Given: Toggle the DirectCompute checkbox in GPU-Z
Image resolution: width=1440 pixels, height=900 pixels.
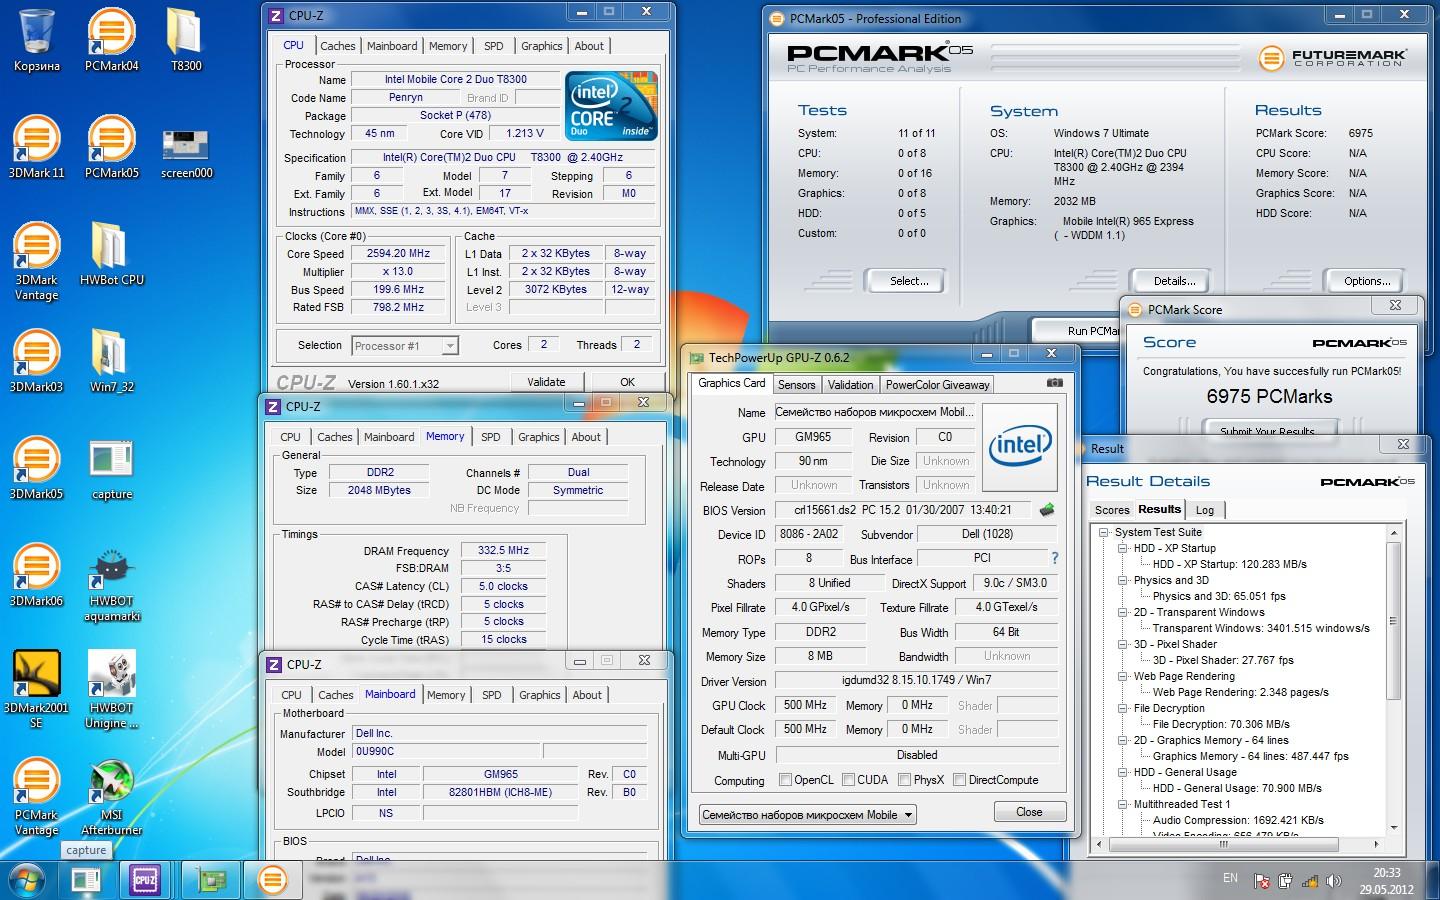Looking at the screenshot, I should coord(959,780).
